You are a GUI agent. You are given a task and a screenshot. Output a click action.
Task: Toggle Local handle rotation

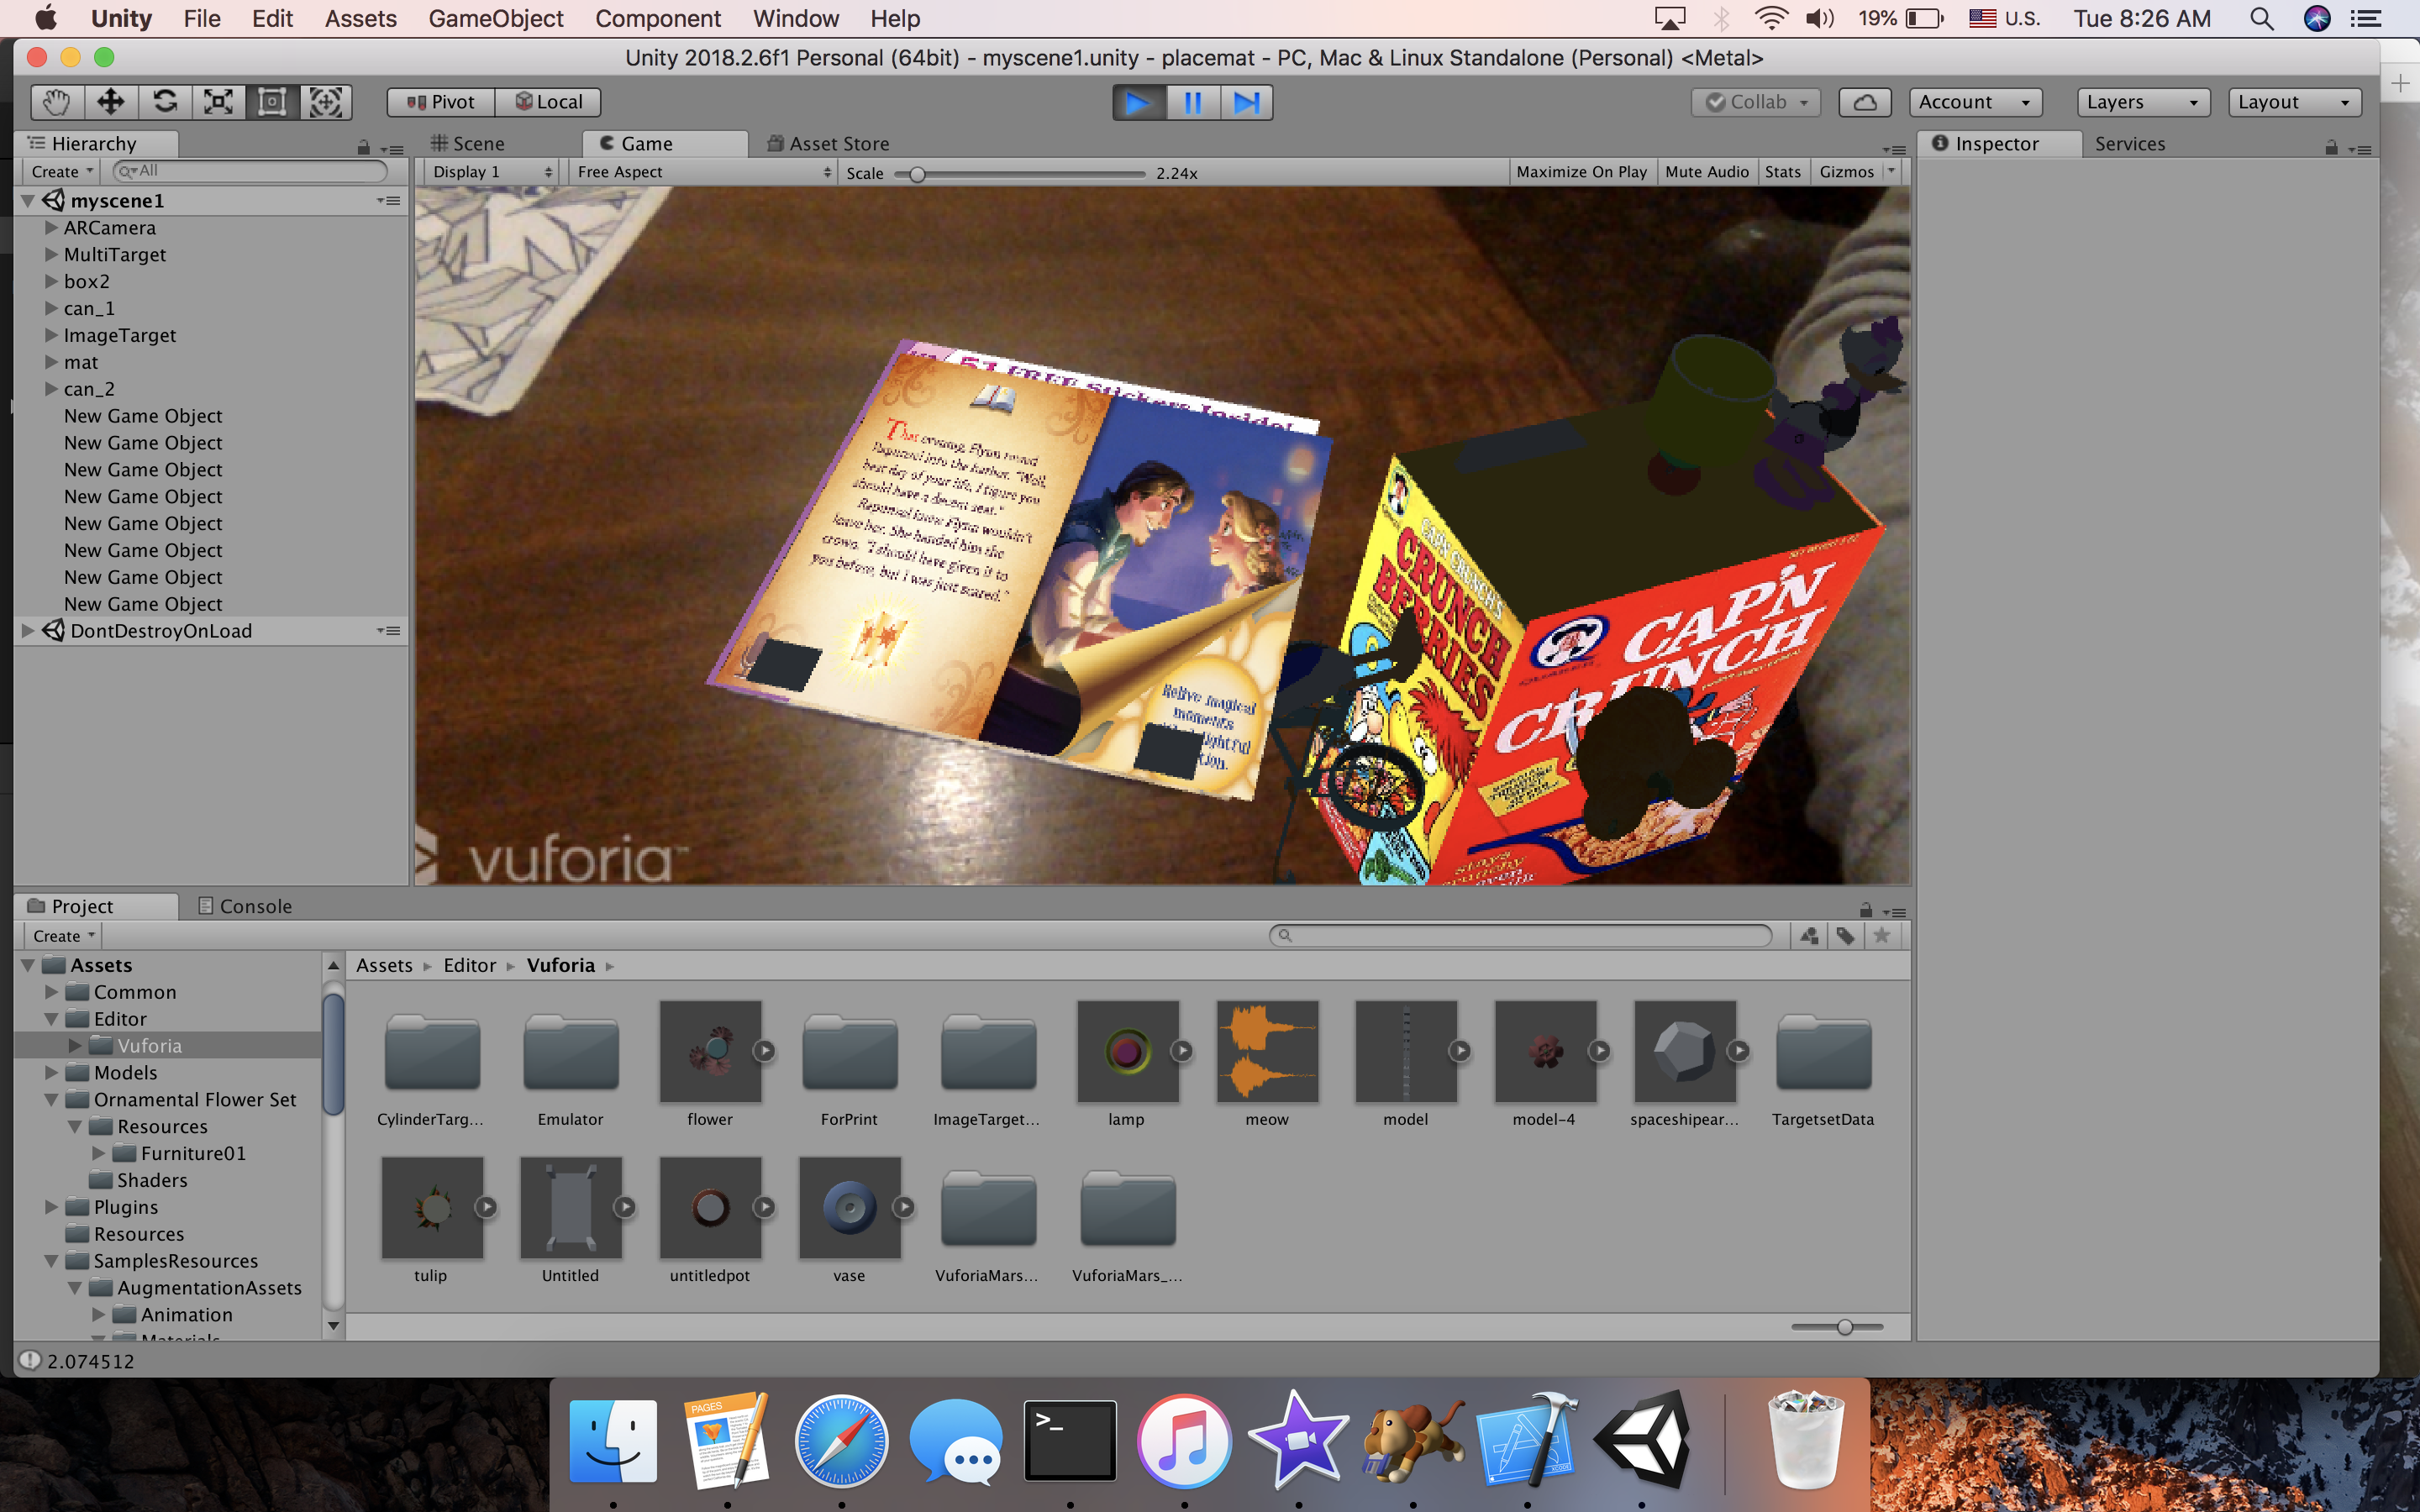click(x=548, y=102)
